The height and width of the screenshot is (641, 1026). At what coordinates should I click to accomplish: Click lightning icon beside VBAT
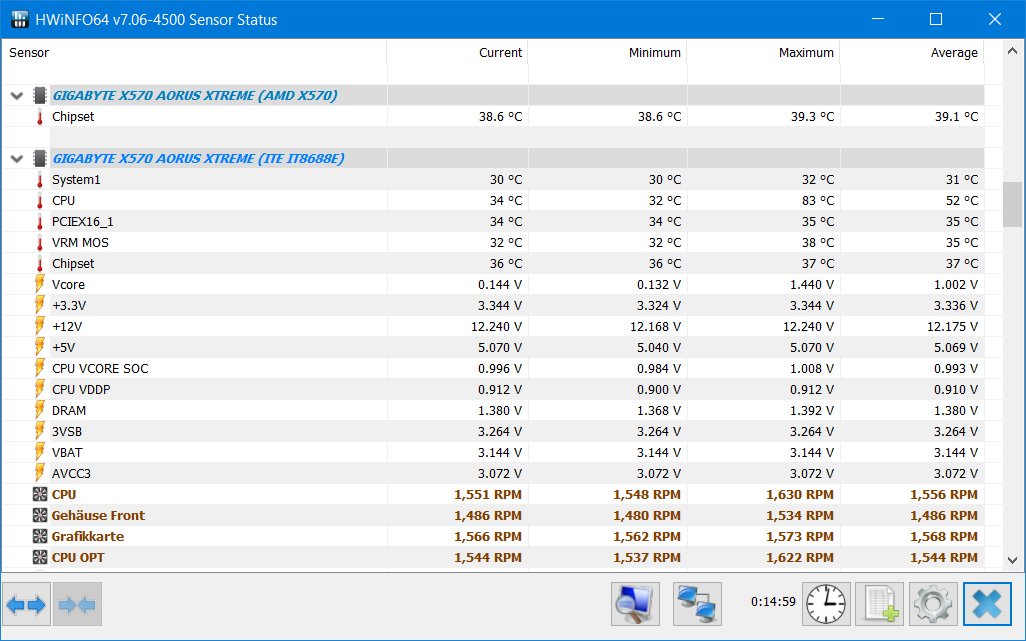pos(40,453)
